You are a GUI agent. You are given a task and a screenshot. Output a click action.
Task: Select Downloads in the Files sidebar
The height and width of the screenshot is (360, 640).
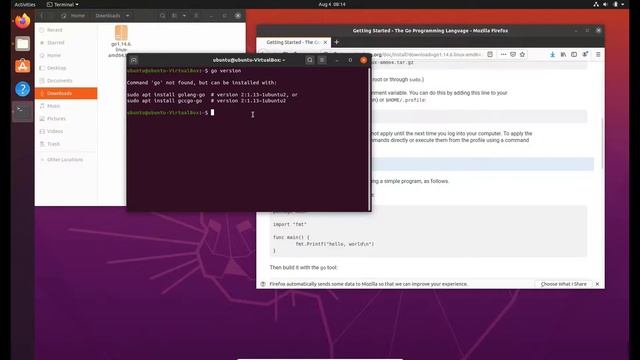[66, 93]
